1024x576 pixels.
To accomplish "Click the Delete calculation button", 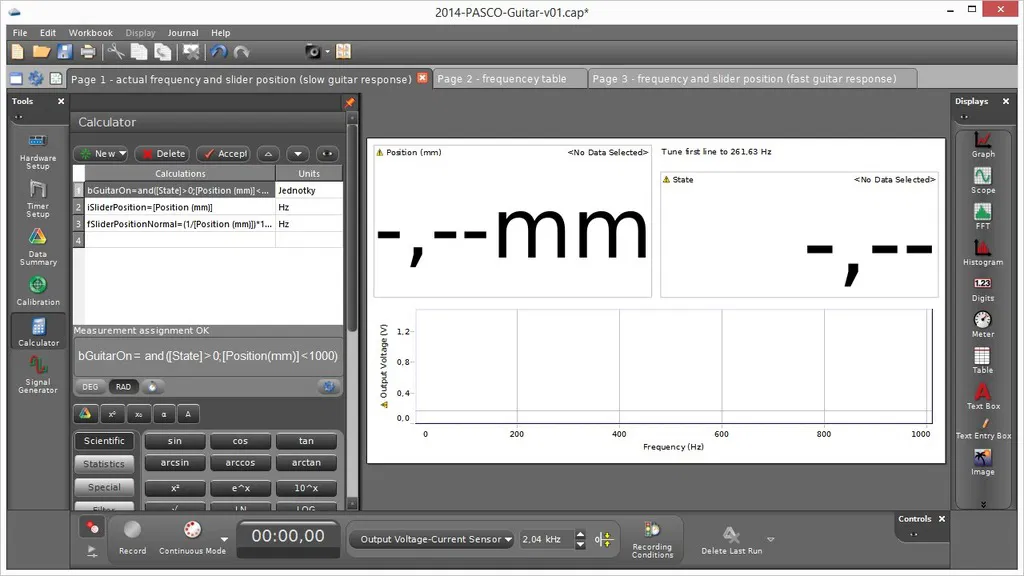I will pyautogui.click(x=162, y=153).
